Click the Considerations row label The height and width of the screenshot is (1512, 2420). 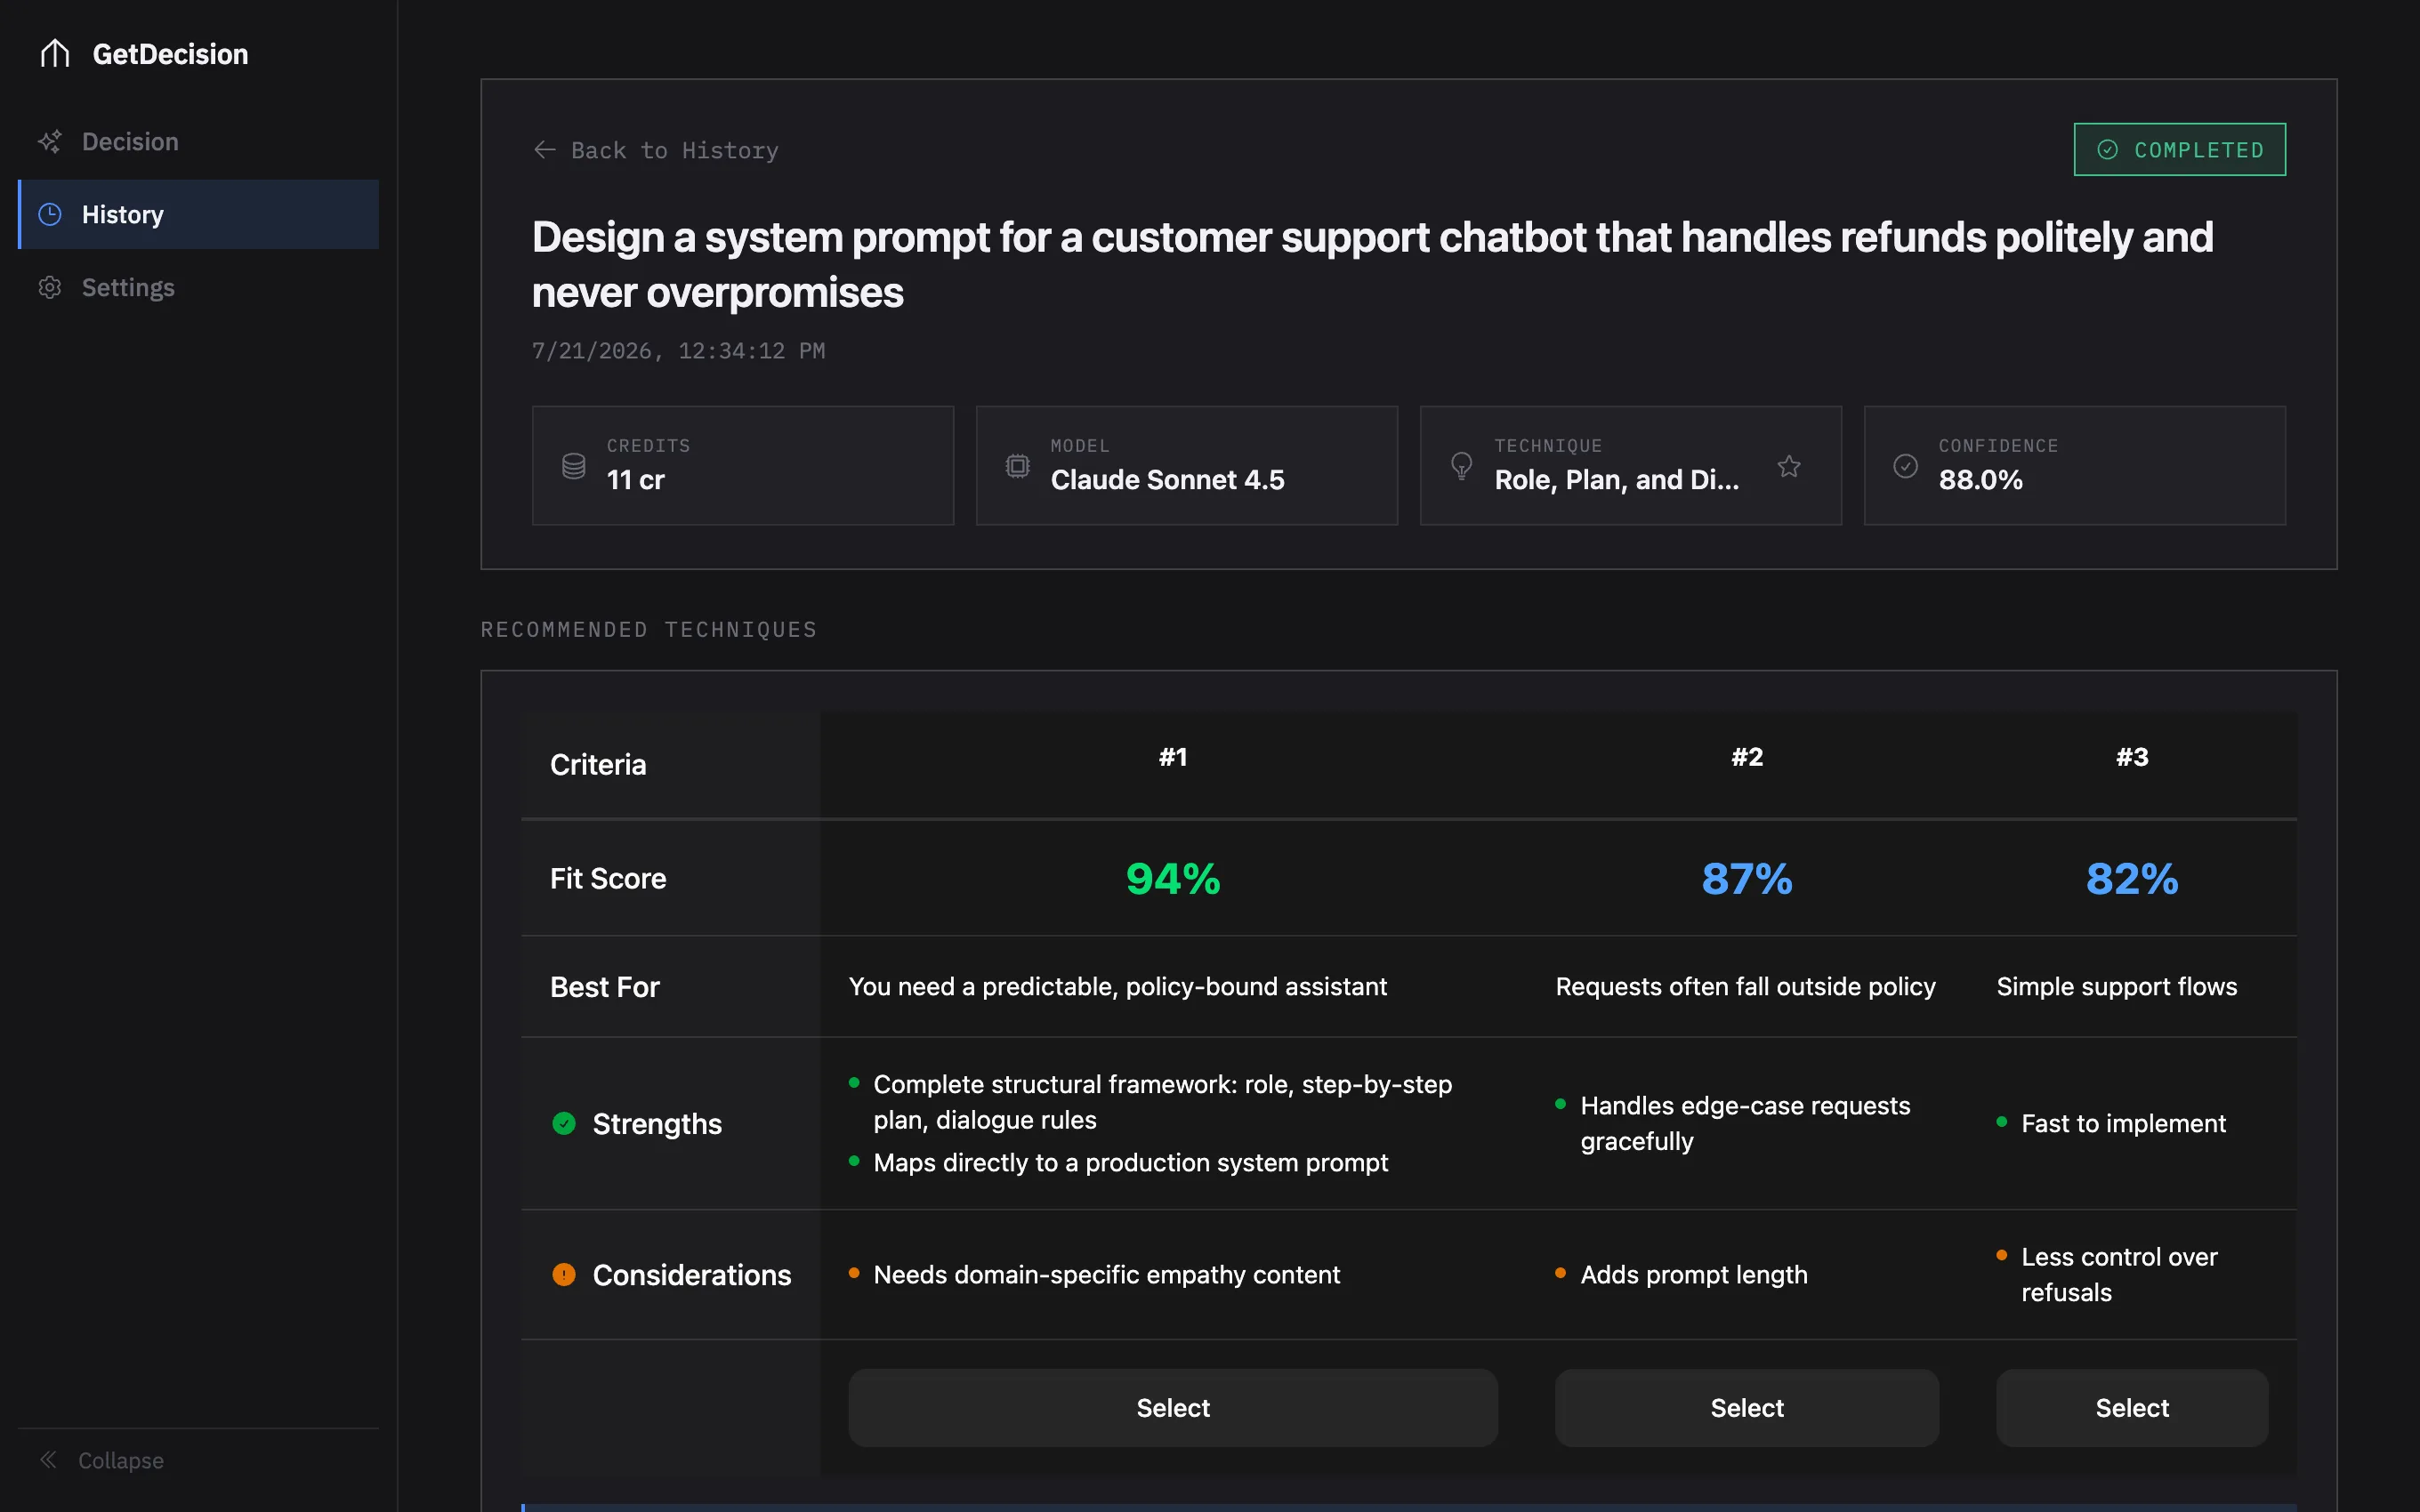[x=692, y=1274]
